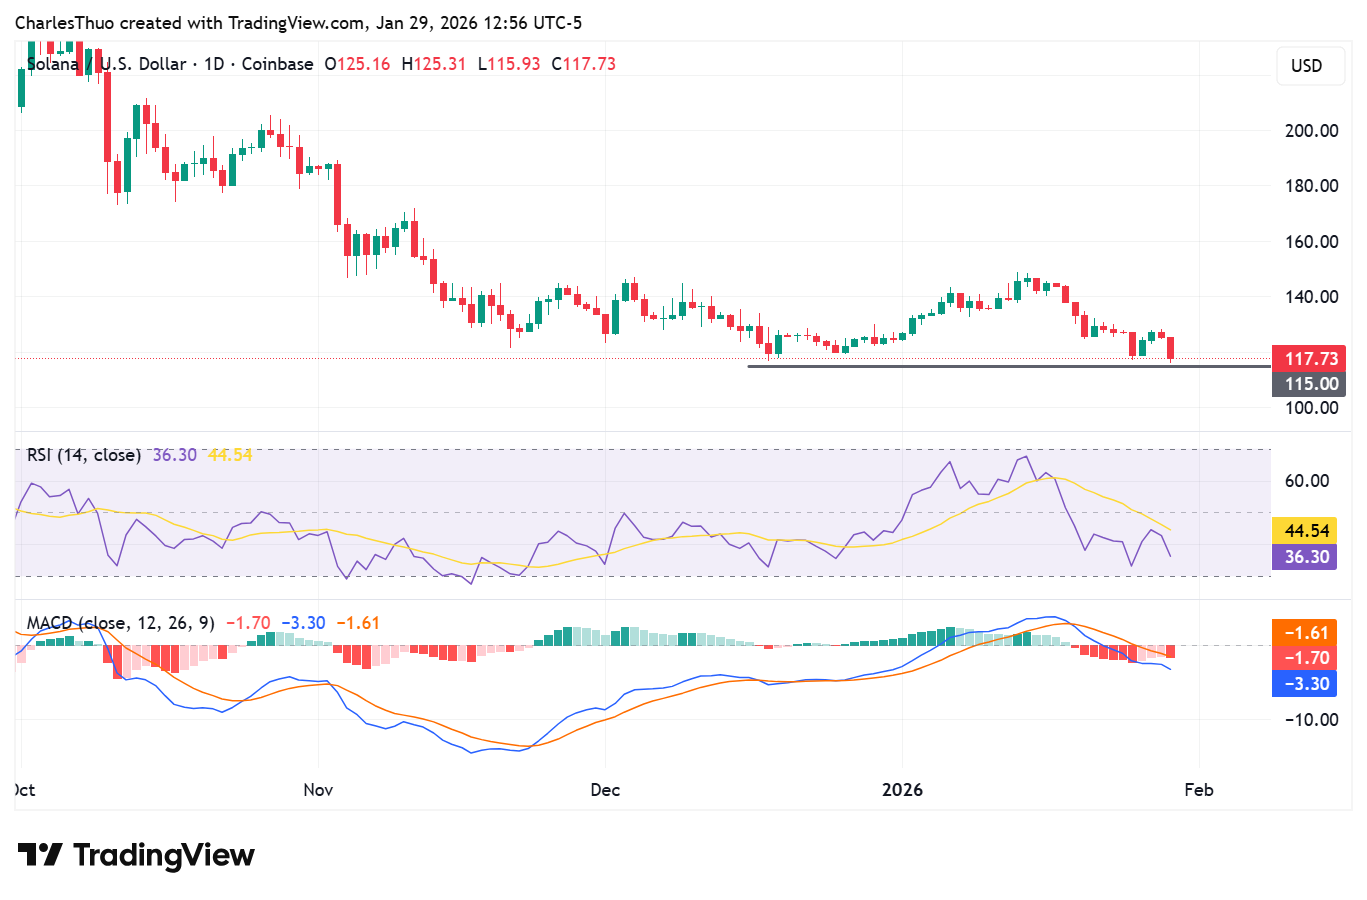Image resolution: width=1367 pixels, height=900 pixels.
Task: Select the RSI (14, close) indicator title
Action: point(80,454)
